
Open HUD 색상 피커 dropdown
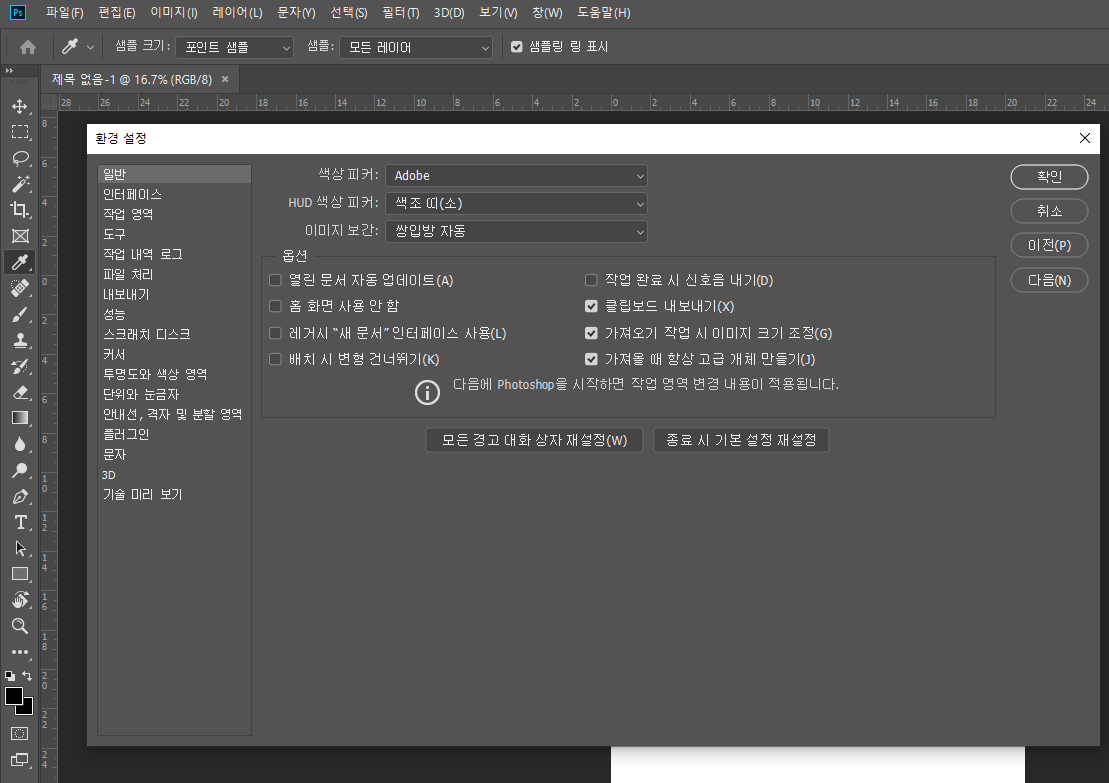(516, 204)
